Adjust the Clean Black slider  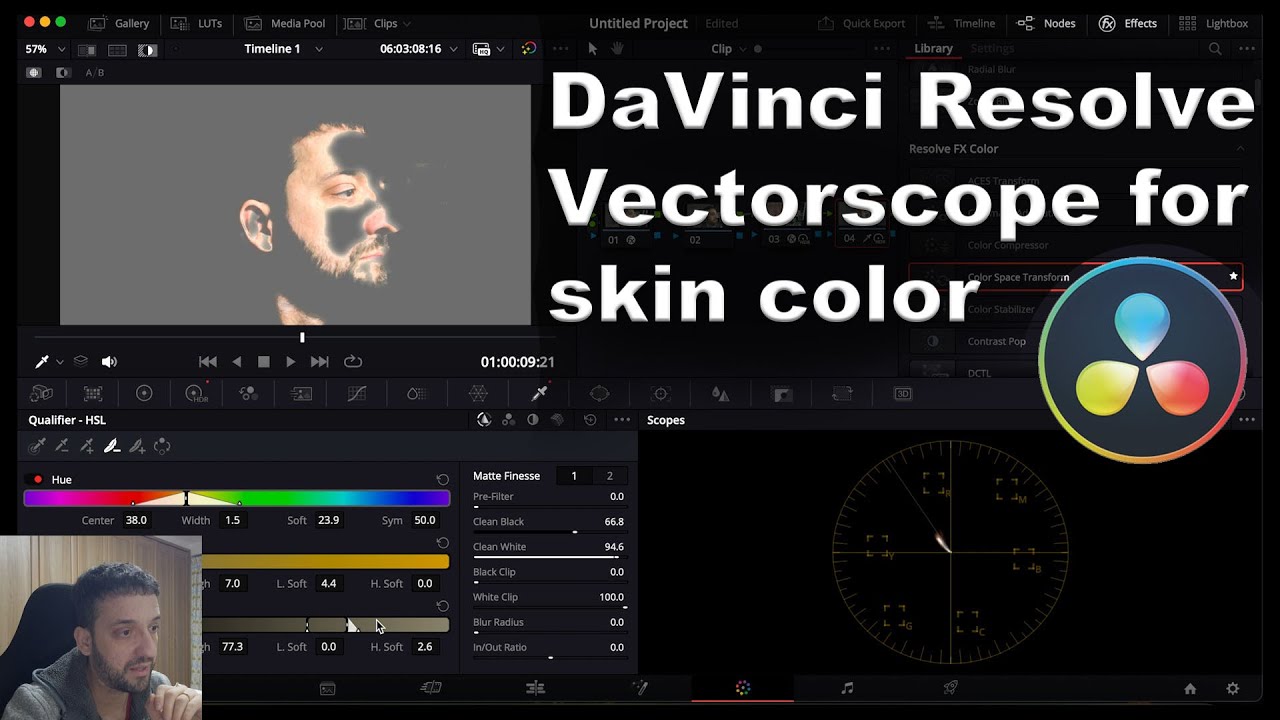tap(549, 532)
